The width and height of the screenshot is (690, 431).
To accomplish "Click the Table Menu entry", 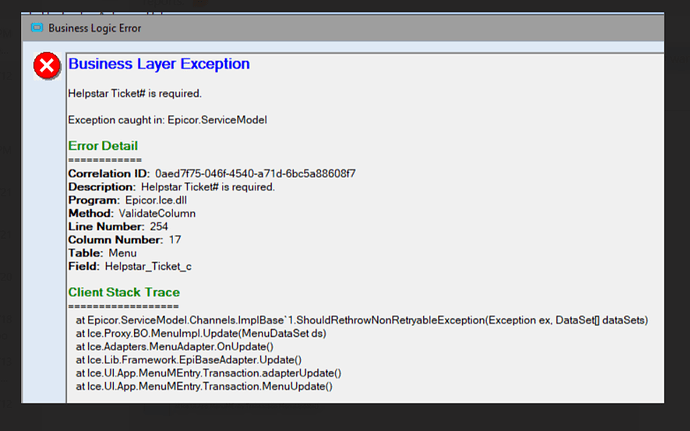I will [x=103, y=253].
